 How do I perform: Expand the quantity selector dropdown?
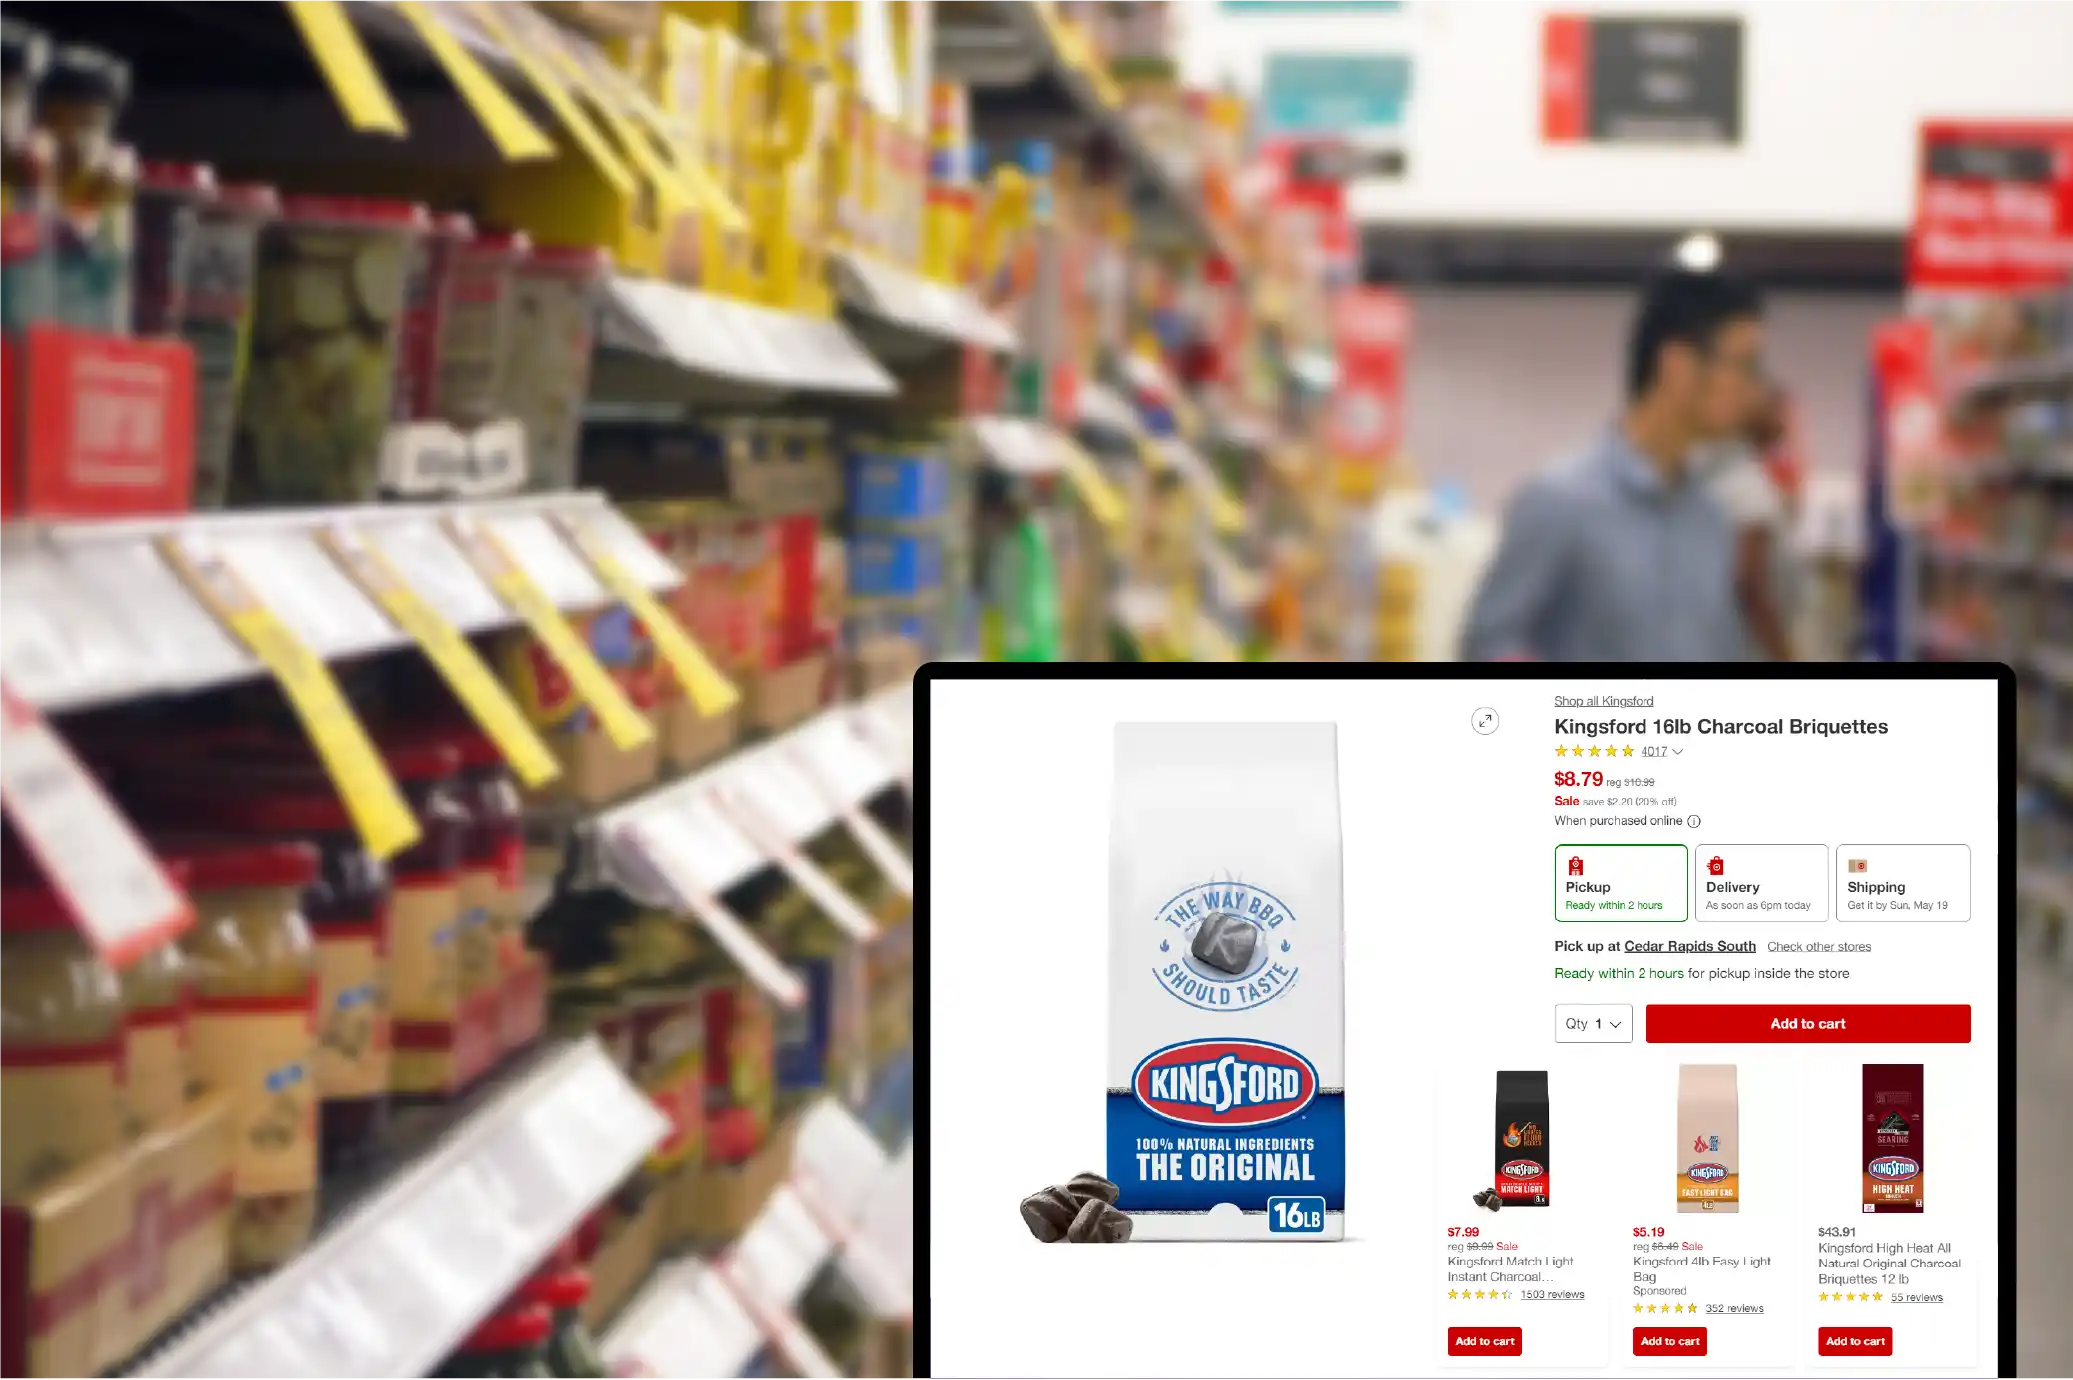click(x=1592, y=1023)
